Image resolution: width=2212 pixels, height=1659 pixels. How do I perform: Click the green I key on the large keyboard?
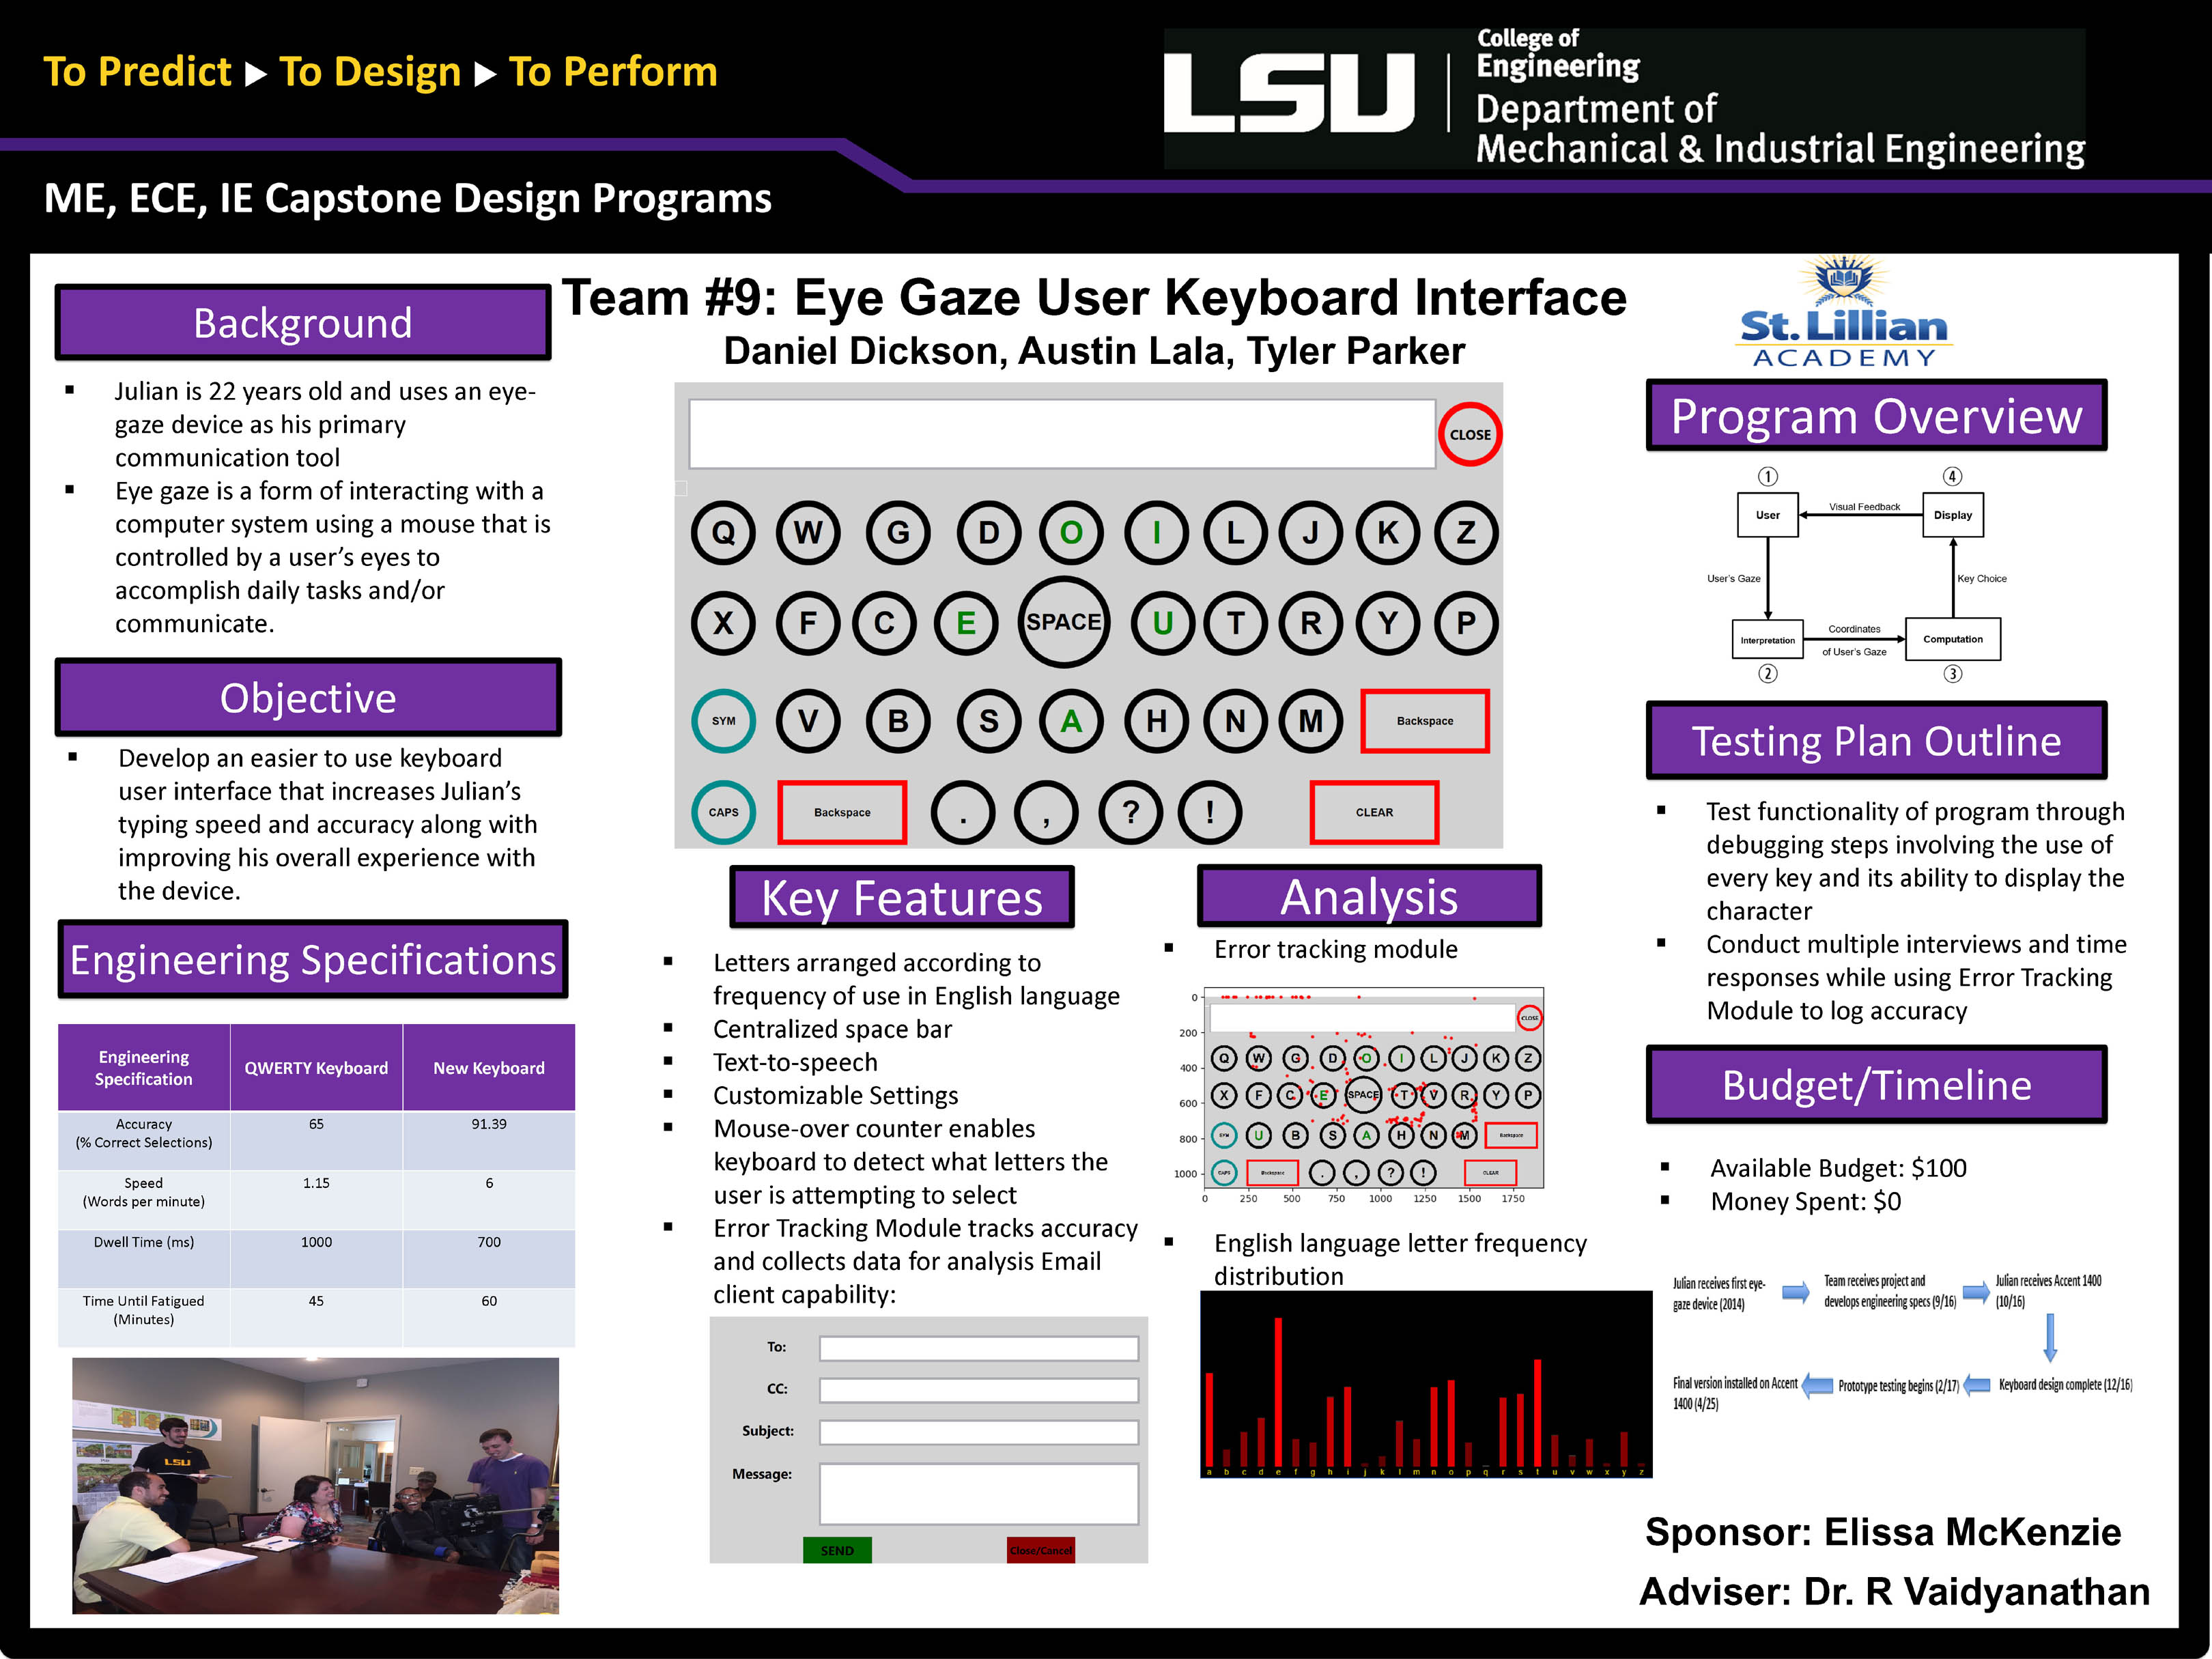(1156, 533)
